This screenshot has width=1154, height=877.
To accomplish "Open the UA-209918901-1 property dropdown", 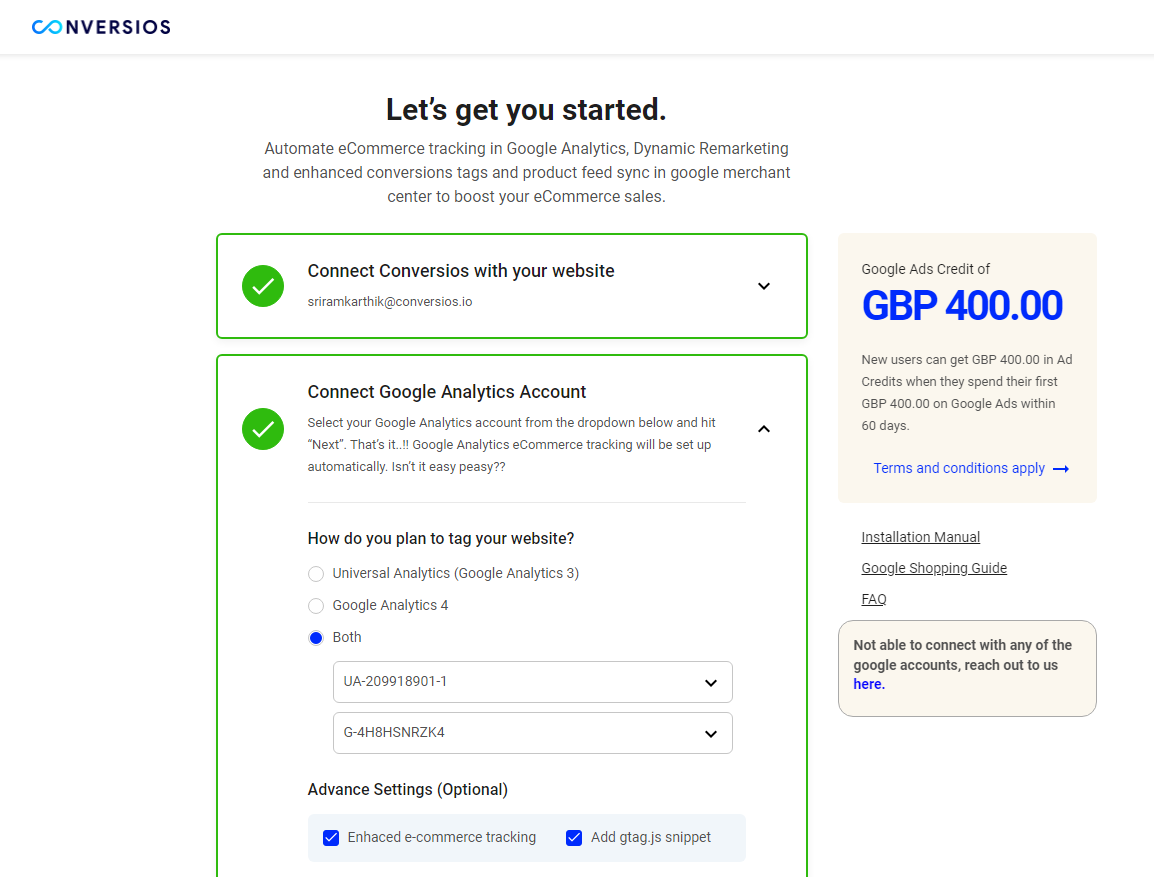I will [x=533, y=682].
